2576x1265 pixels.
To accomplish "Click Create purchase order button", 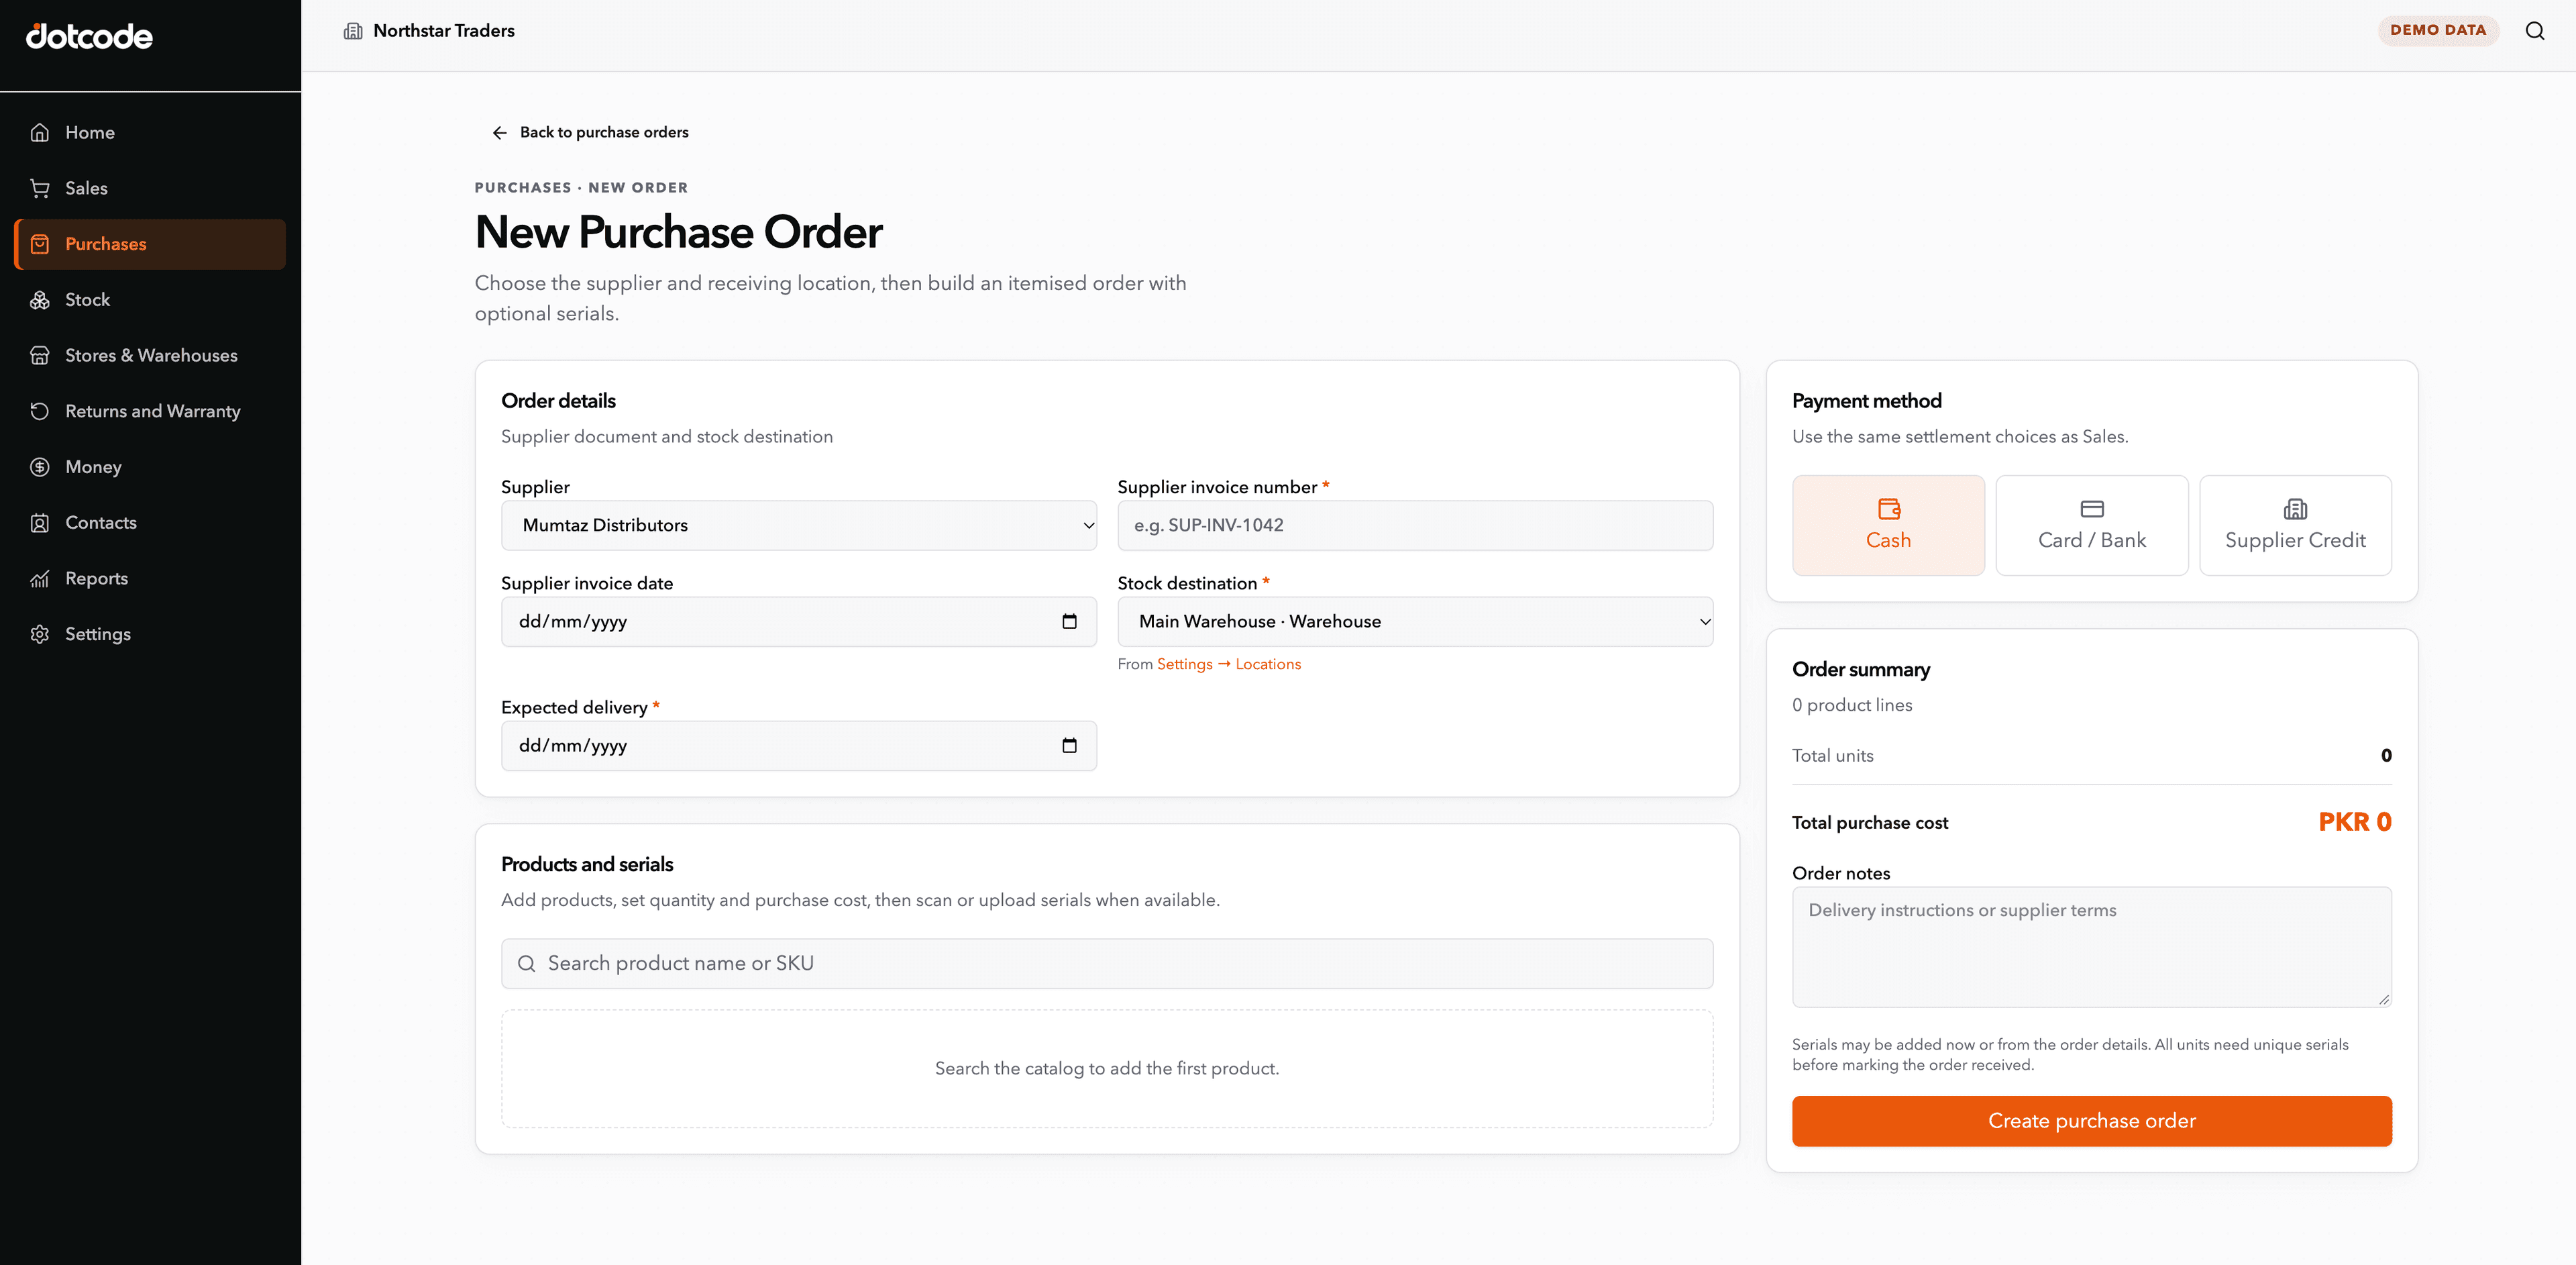I will (x=2092, y=1121).
